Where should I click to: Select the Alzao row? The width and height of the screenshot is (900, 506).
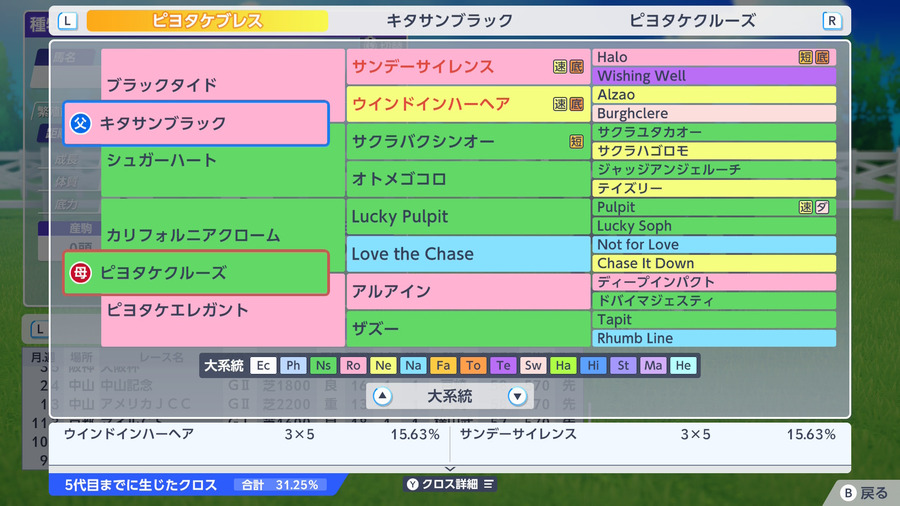point(714,95)
